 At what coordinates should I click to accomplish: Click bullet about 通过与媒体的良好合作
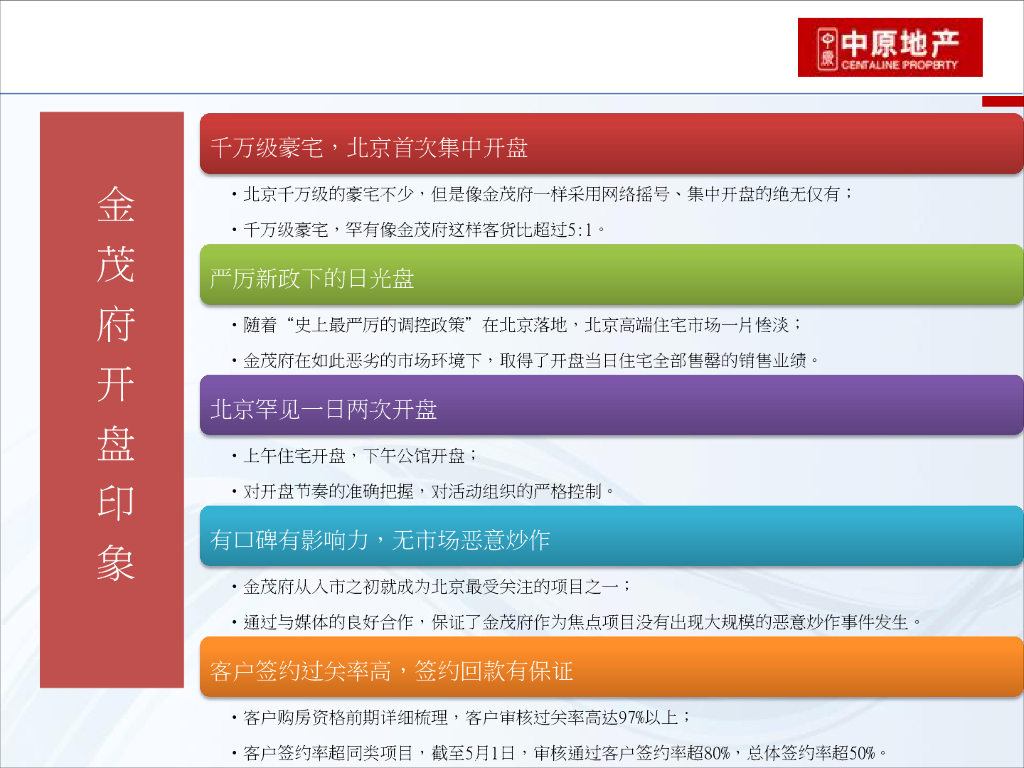pyautogui.click(x=576, y=622)
